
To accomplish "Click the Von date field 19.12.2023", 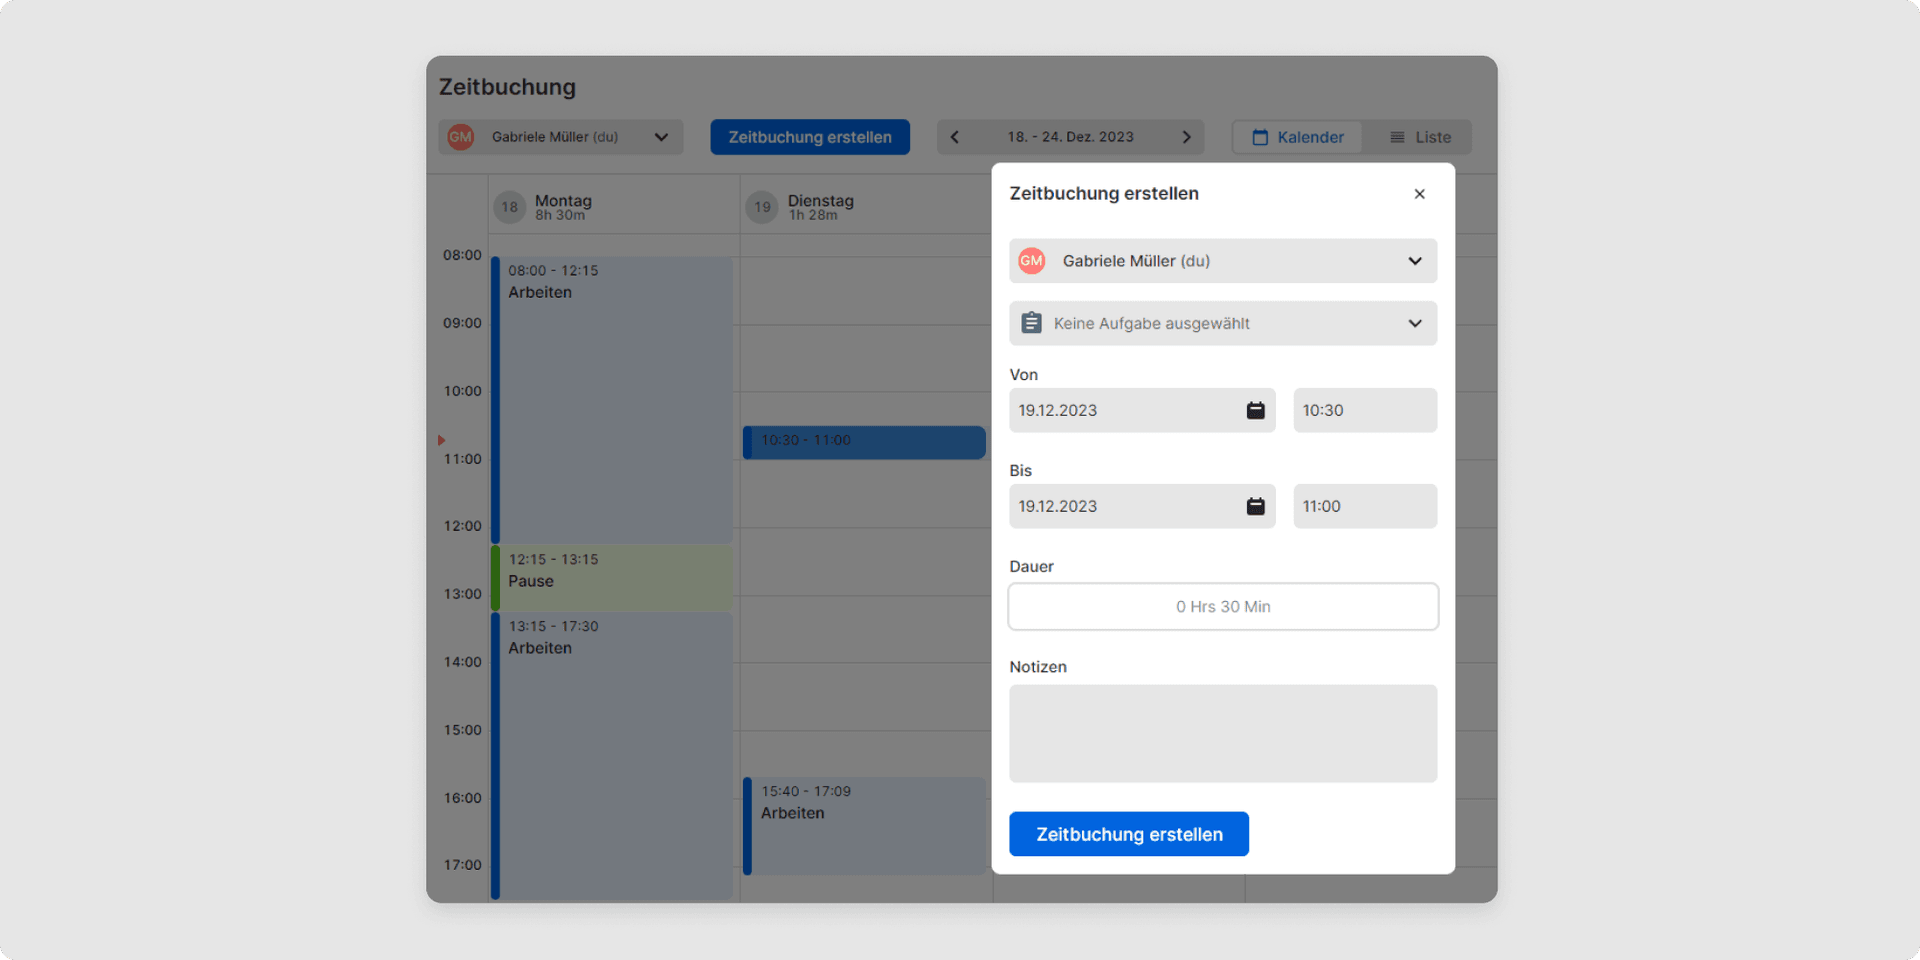I will tap(1142, 410).
